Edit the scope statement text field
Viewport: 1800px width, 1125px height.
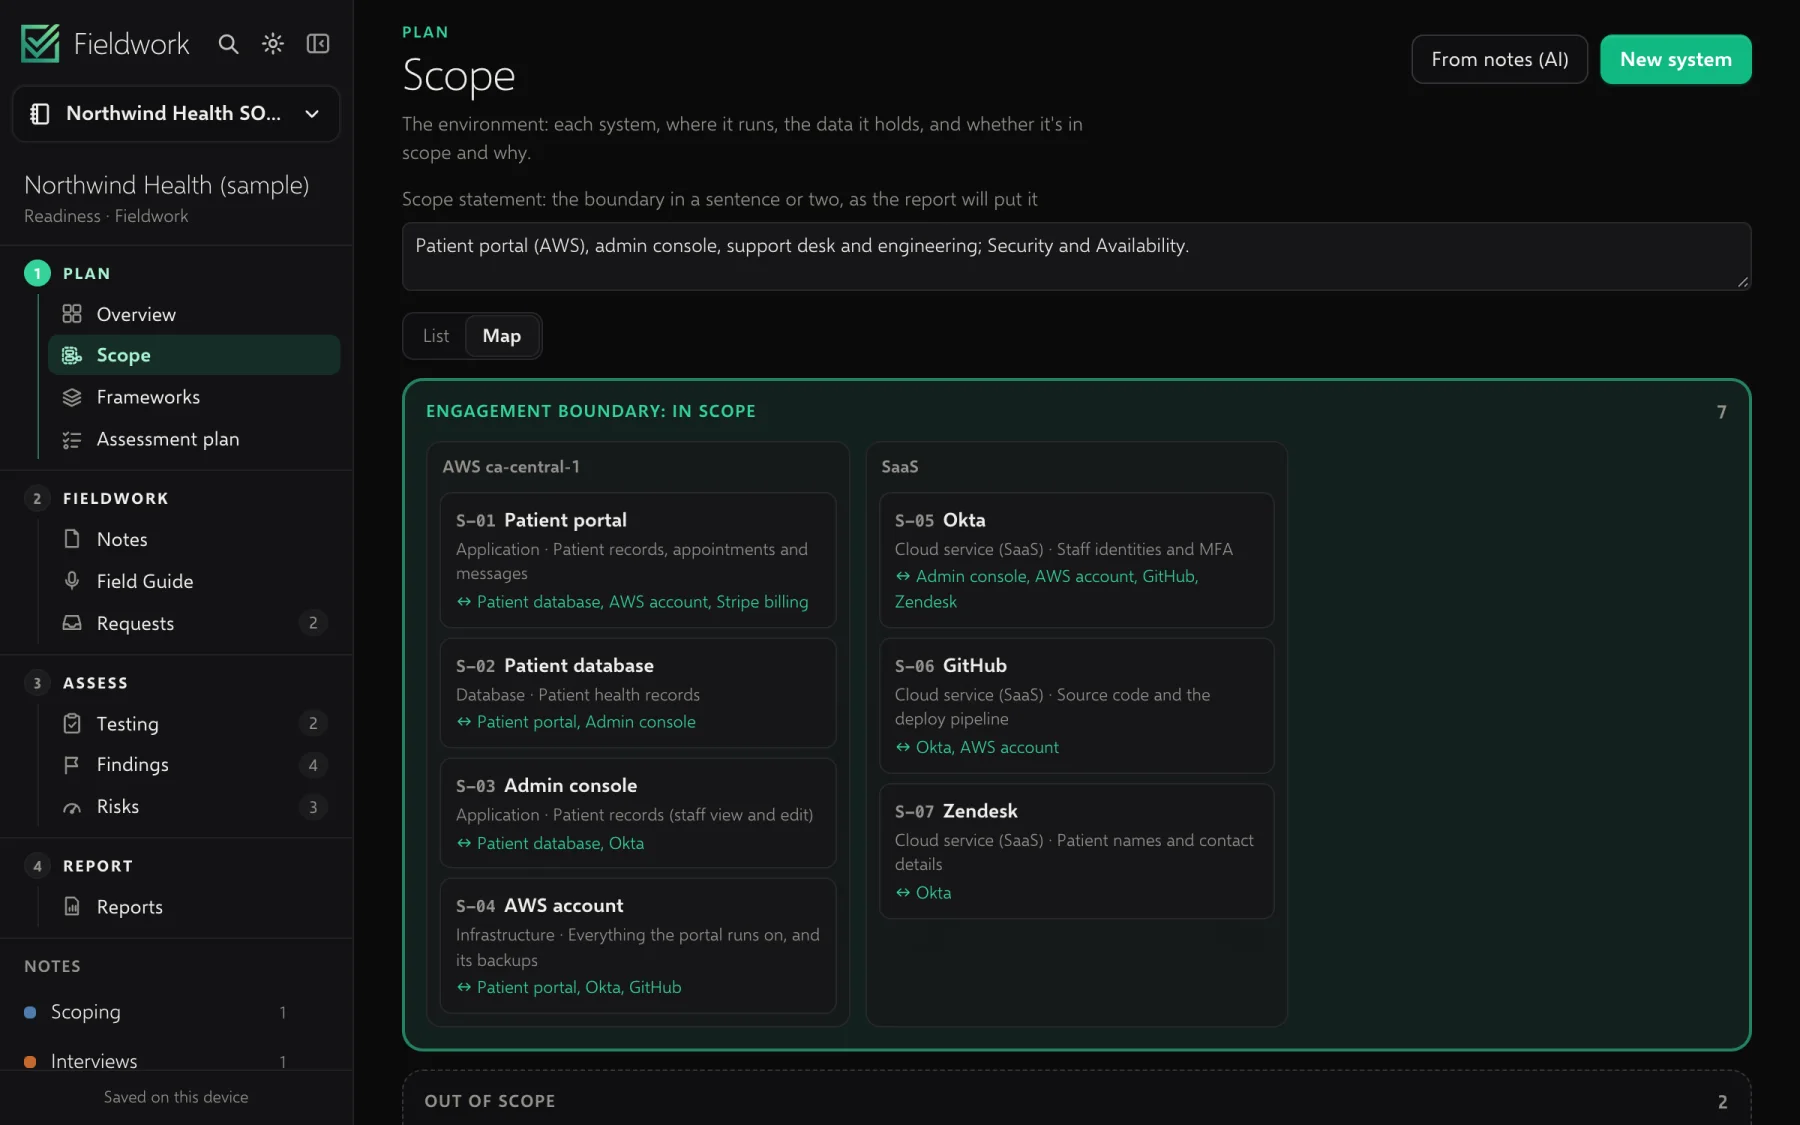[1076, 256]
